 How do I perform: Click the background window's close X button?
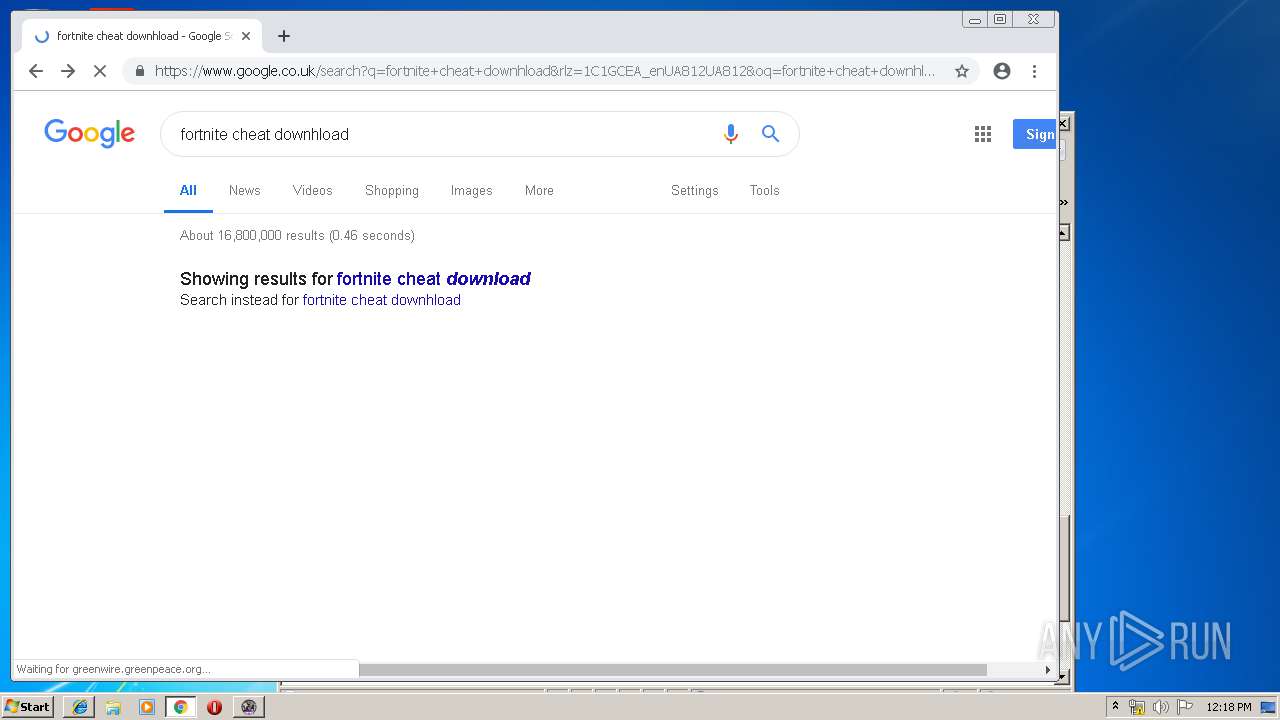pyautogui.click(x=1064, y=123)
